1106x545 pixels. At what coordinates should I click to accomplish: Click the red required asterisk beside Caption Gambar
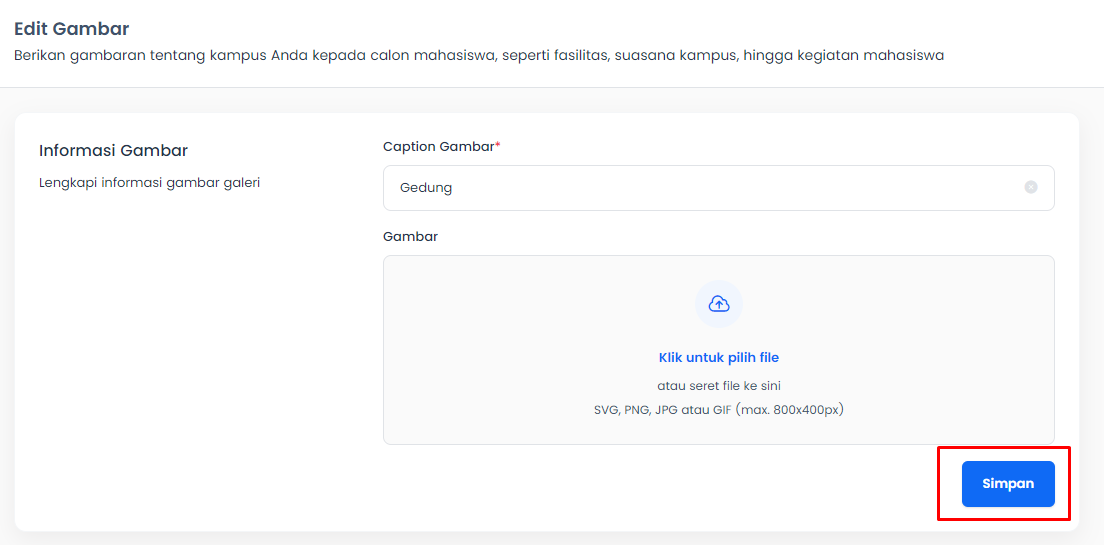(497, 145)
